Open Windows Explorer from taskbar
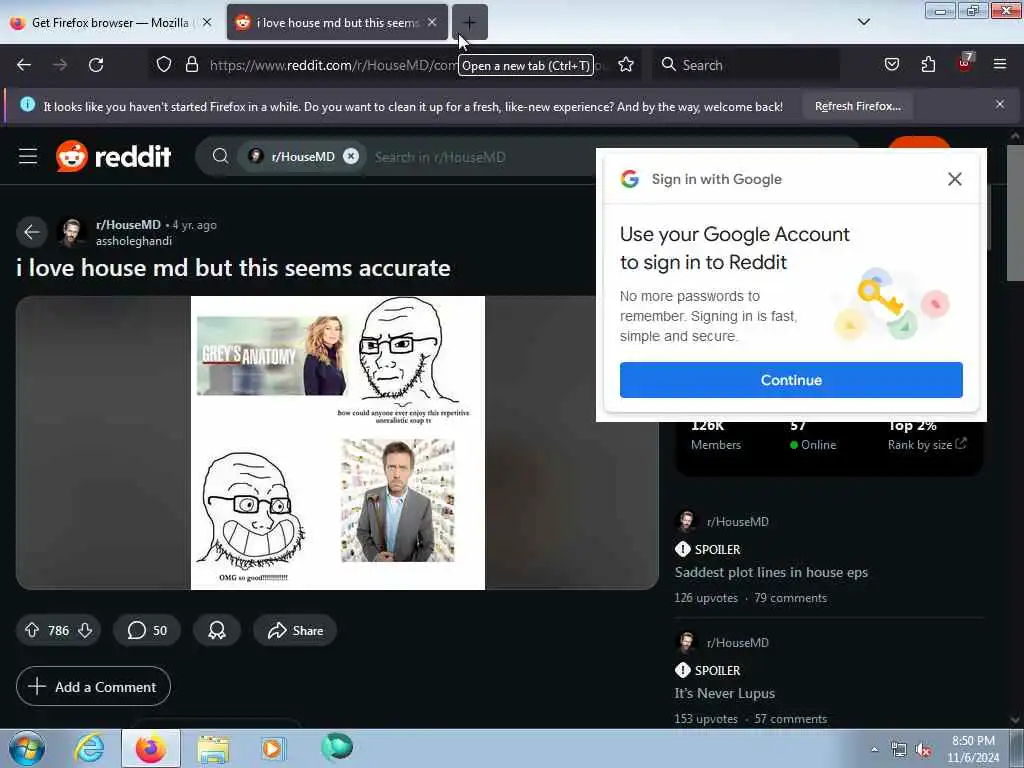1024x768 pixels. click(x=213, y=749)
